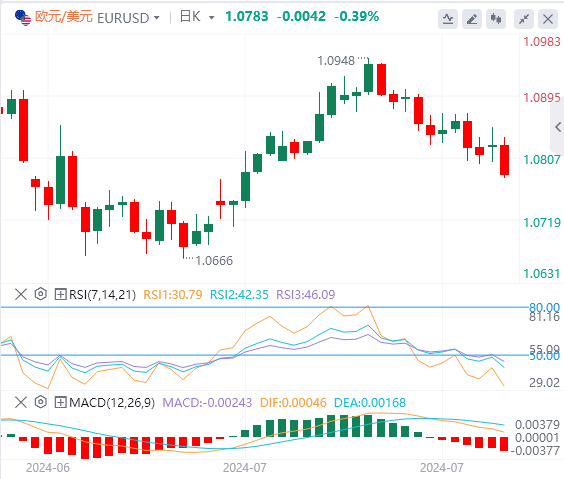
Task: Click the high label 1.0948
Action: coord(336,61)
